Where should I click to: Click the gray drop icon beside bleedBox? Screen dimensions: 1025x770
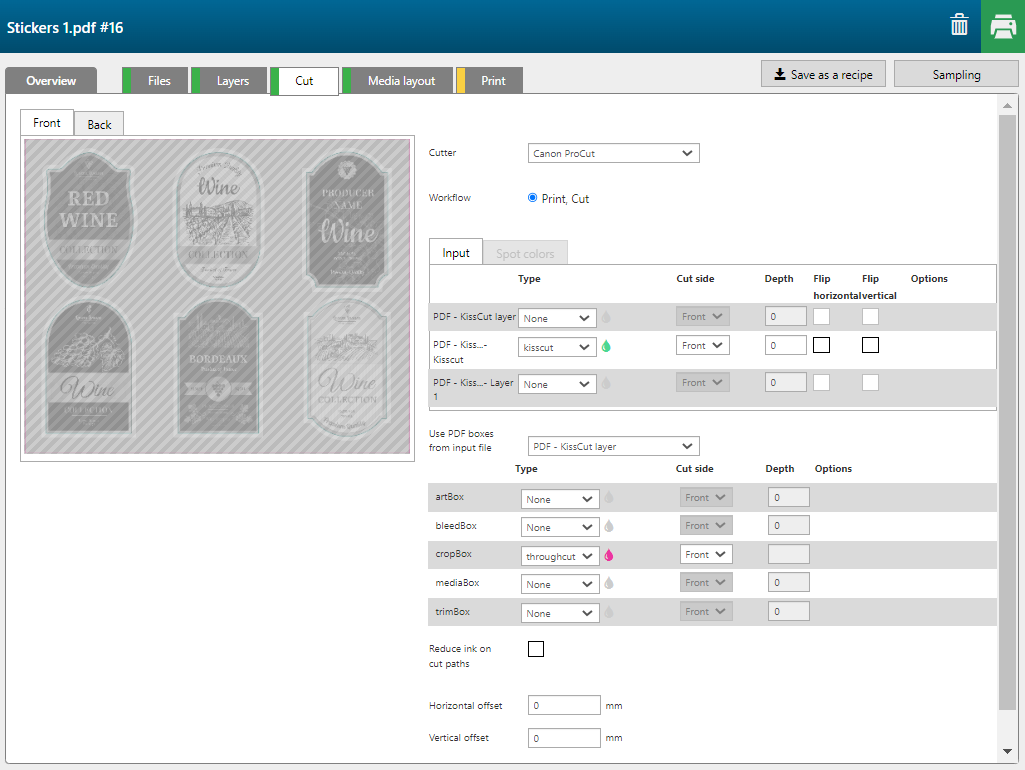click(x=608, y=527)
